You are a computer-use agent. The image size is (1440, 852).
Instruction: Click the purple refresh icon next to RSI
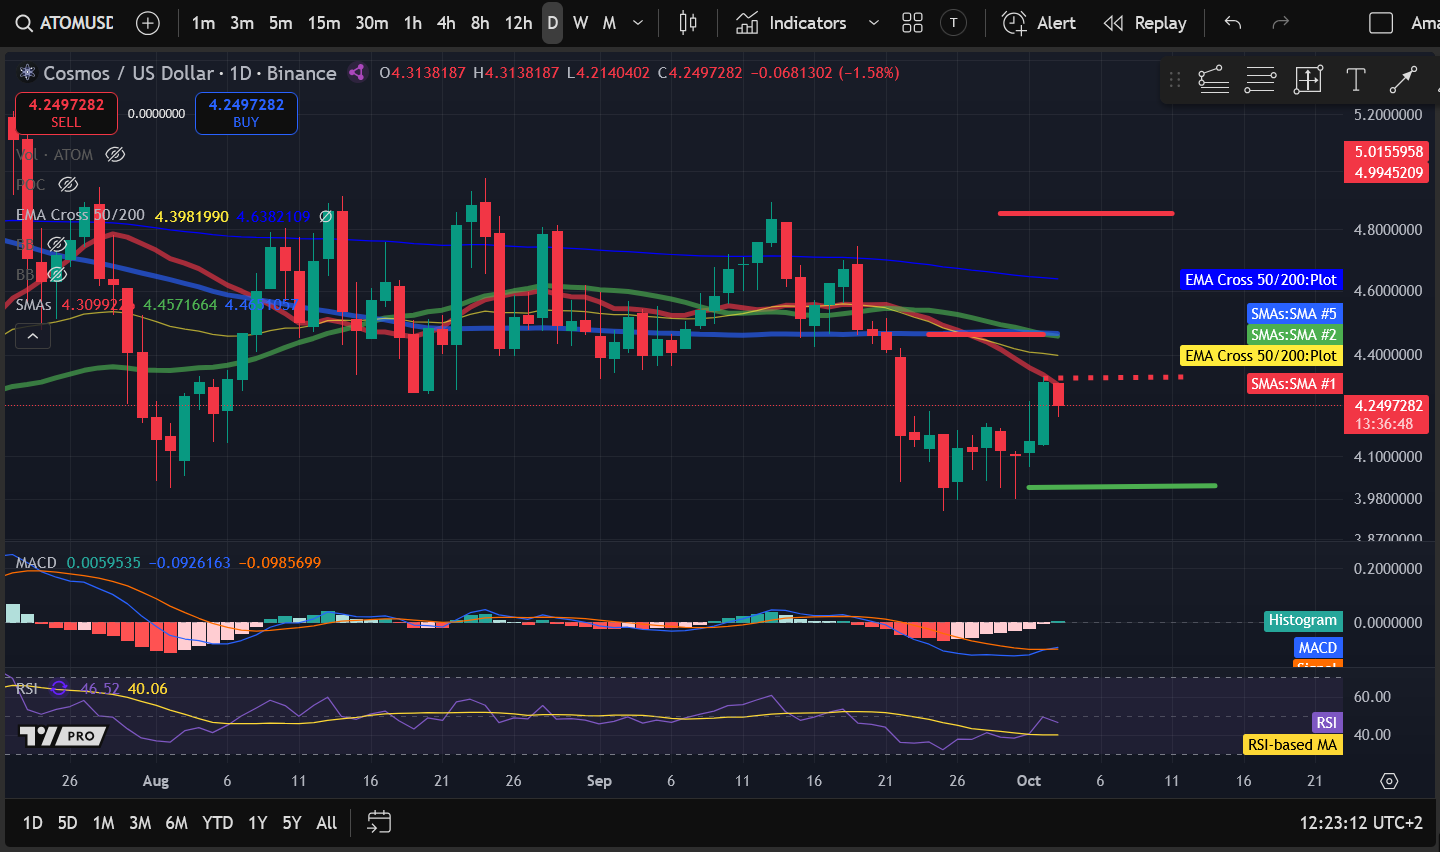[59, 688]
